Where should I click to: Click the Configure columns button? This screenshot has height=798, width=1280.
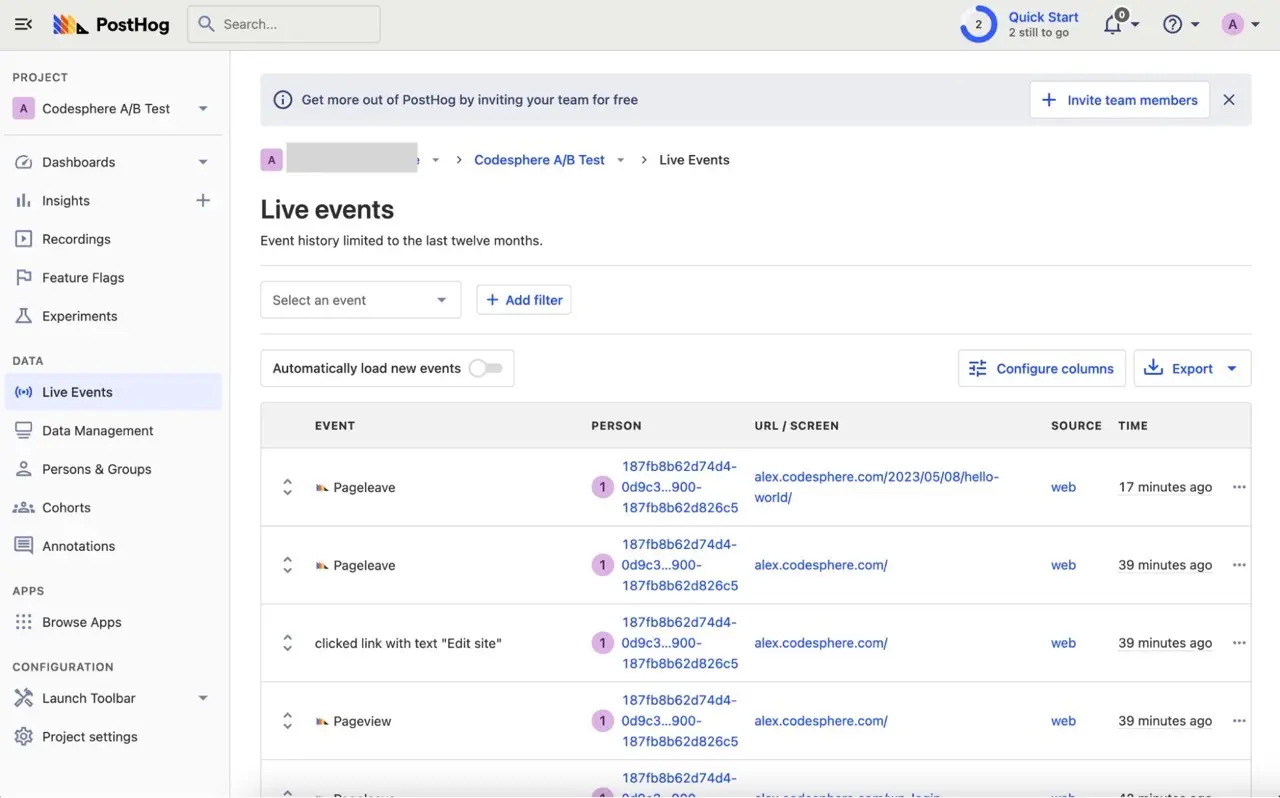point(1041,368)
